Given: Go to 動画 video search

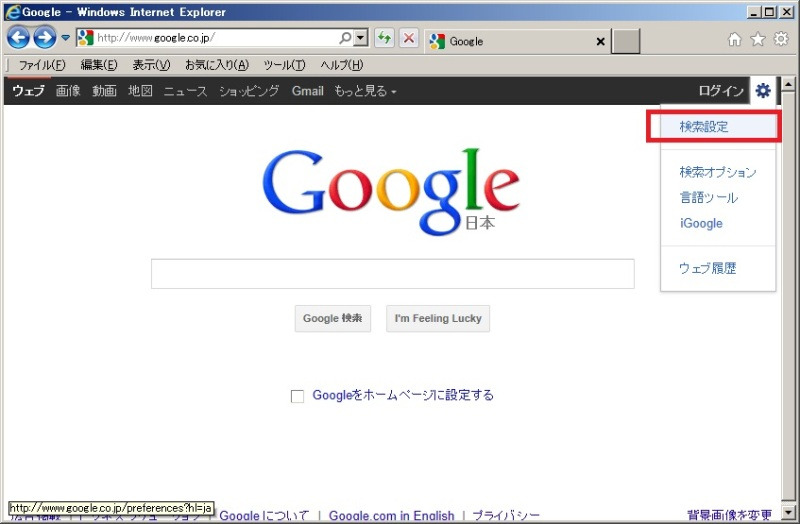Looking at the screenshot, I should 105,91.
